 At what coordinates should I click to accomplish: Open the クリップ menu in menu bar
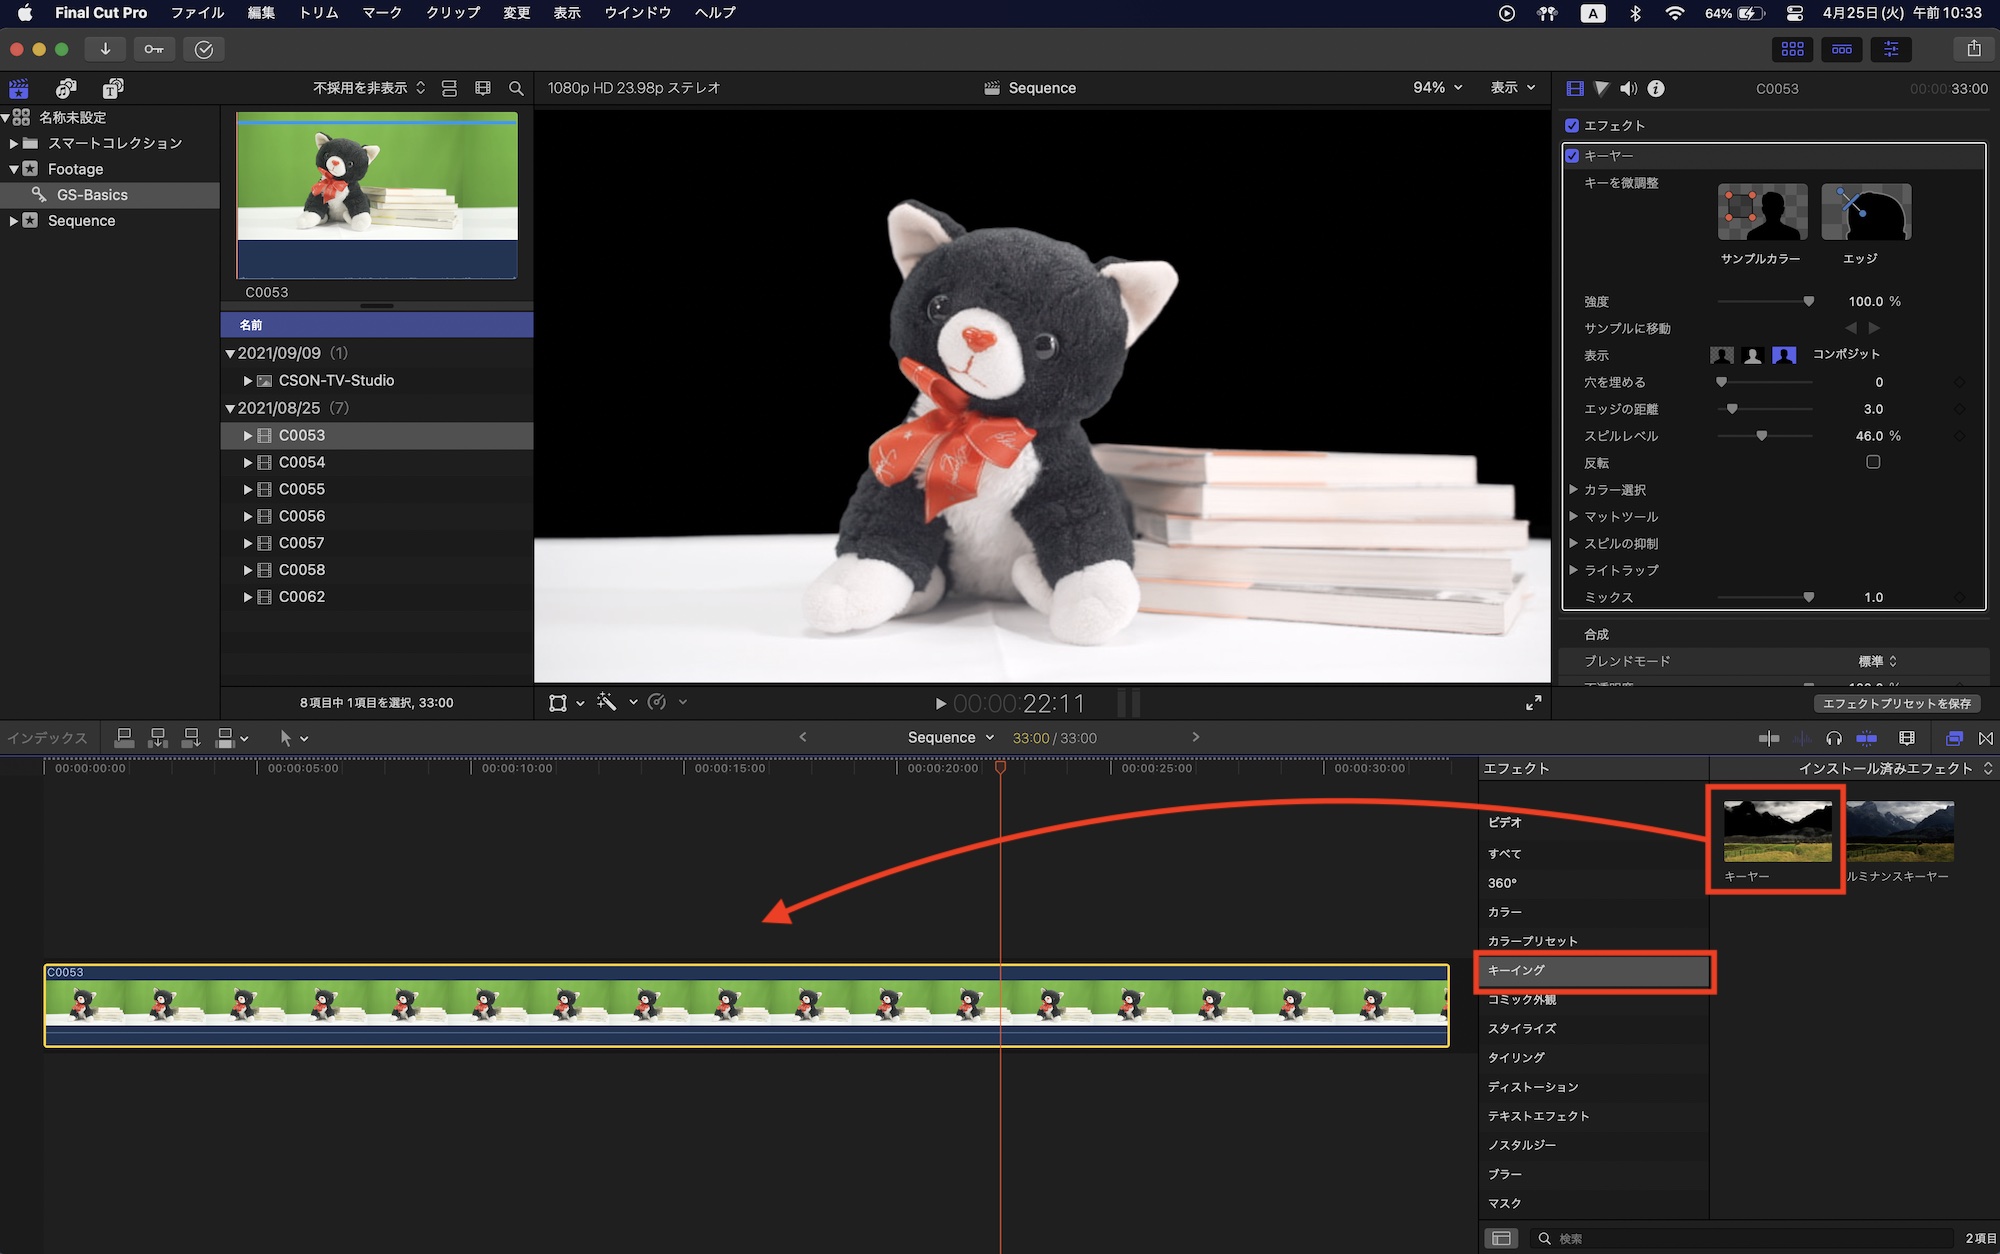tap(453, 13)
